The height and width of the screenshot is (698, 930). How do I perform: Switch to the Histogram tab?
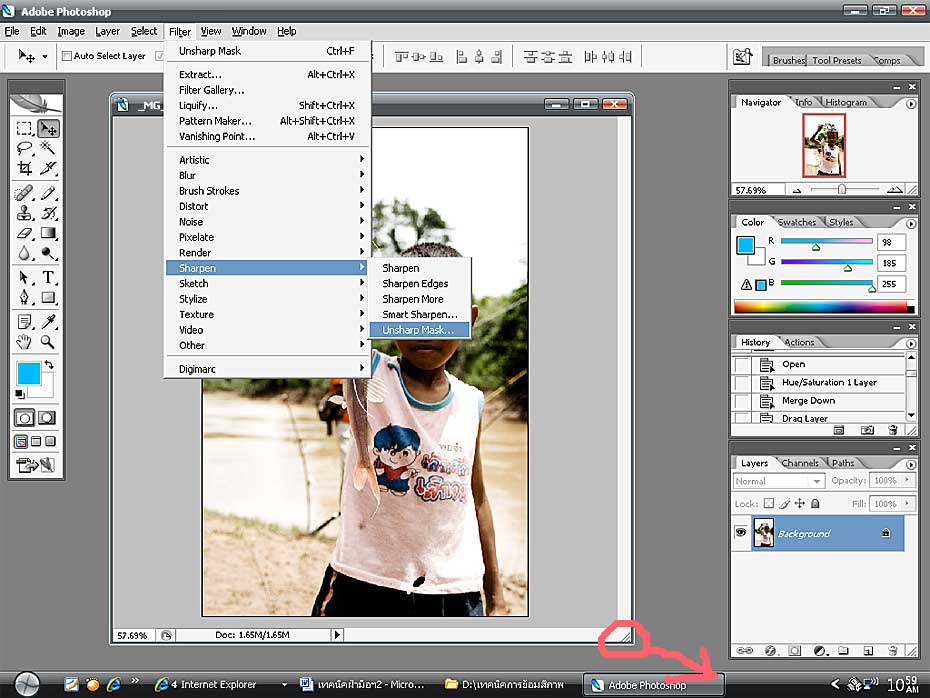point(846,103)
